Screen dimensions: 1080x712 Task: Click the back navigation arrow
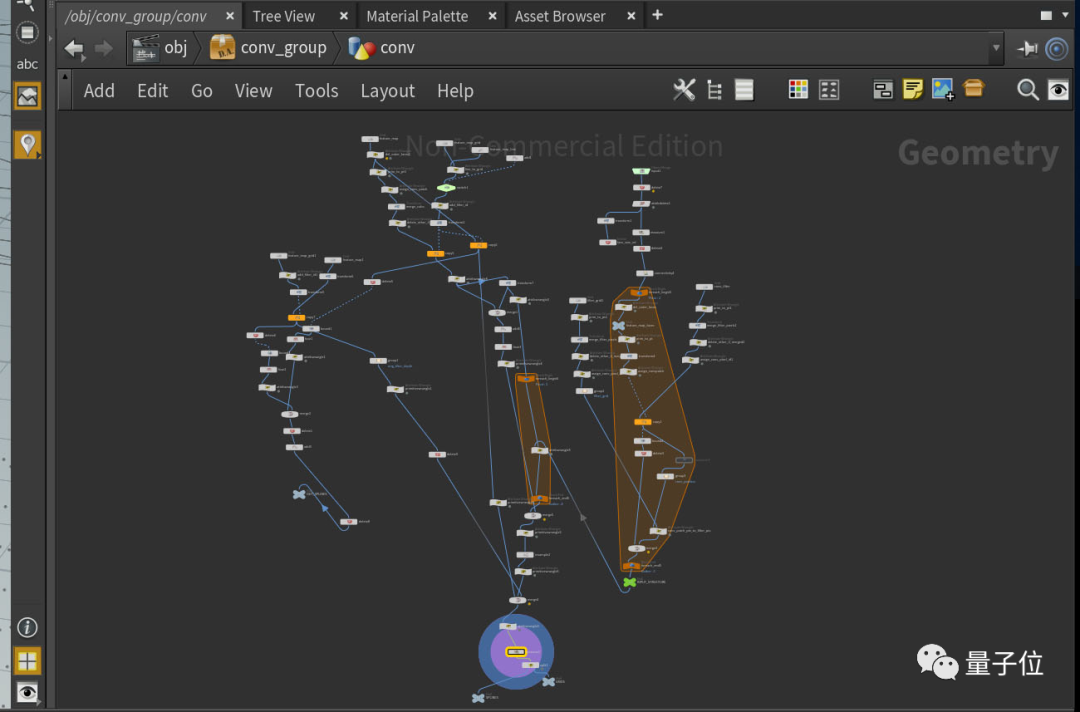[74, 47]
